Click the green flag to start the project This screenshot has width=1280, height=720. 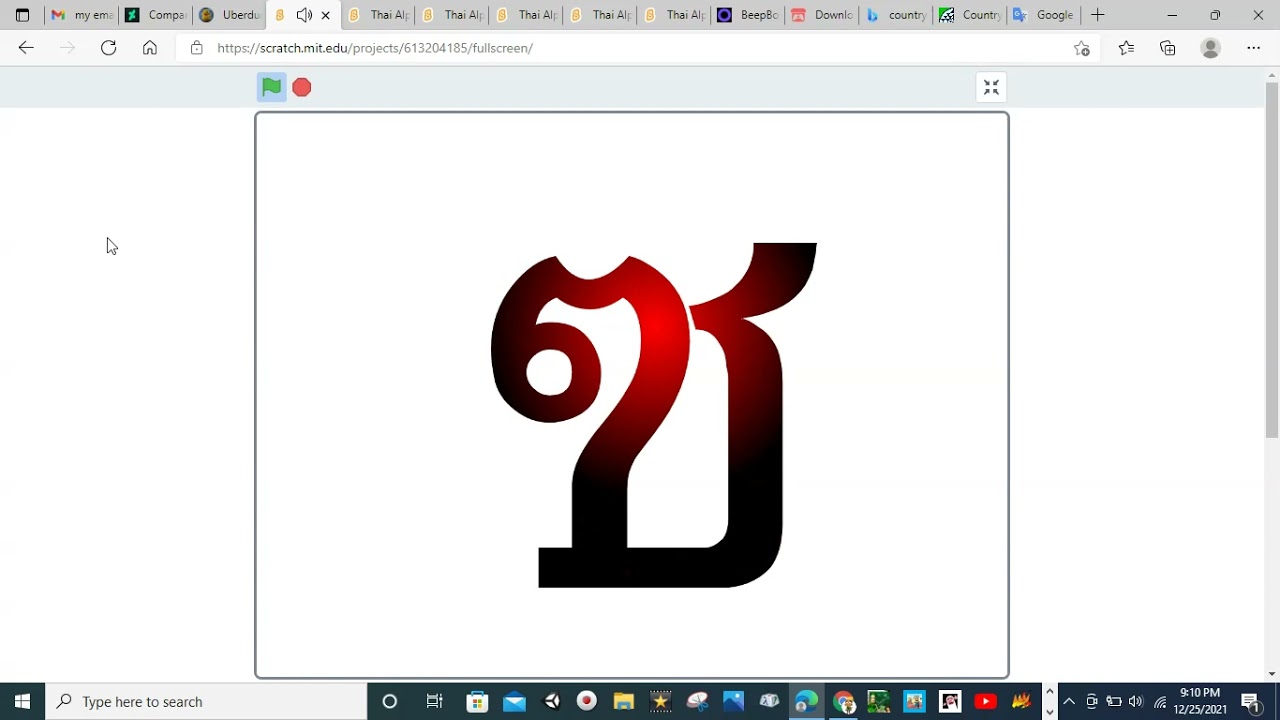271,88
